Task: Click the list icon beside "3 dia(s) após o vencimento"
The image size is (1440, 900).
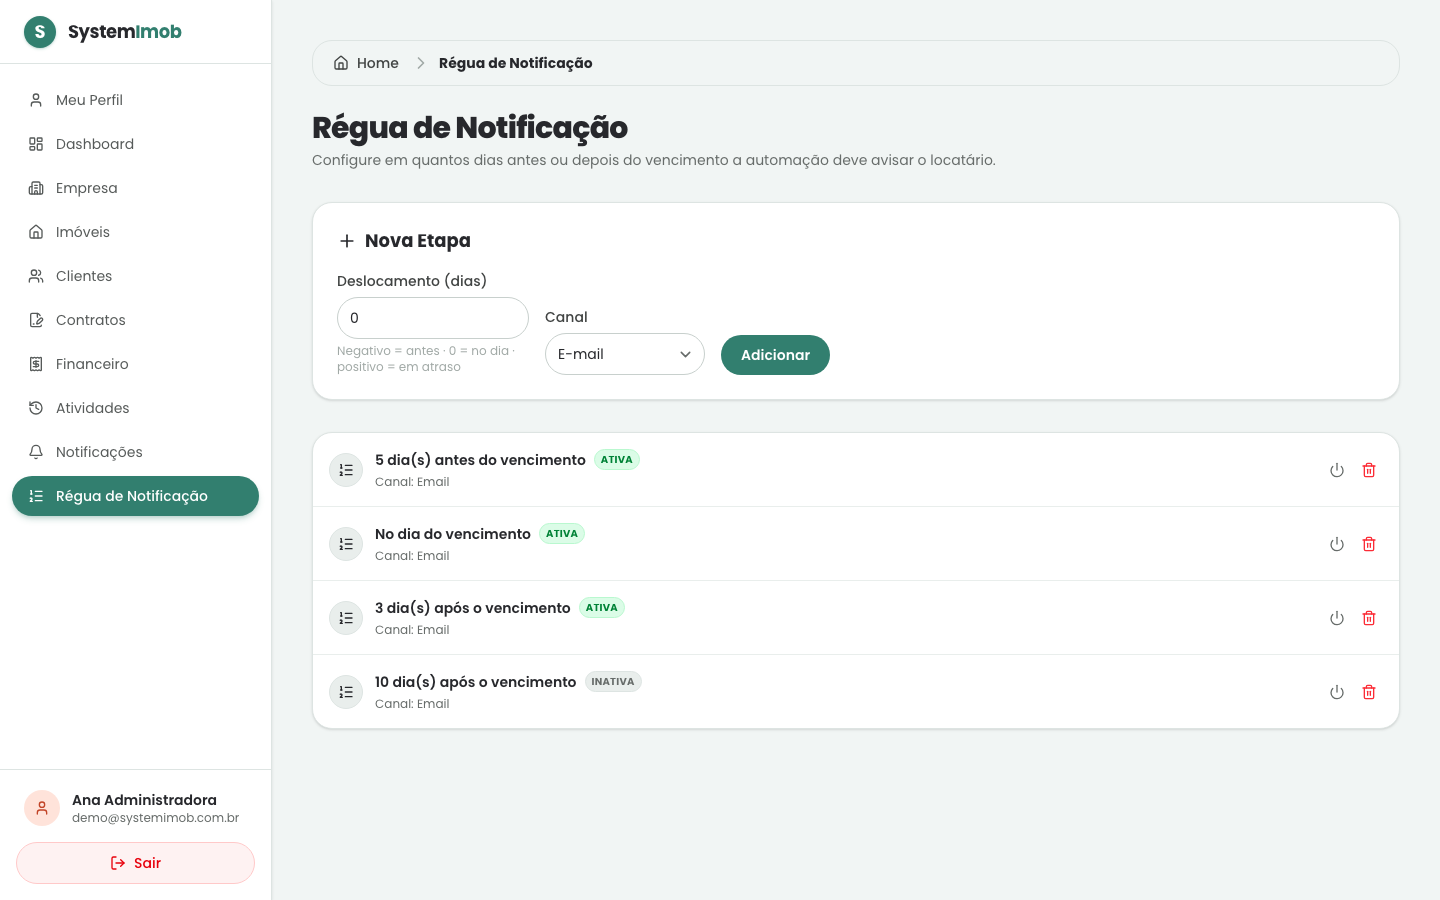Action: coord(346,618)
